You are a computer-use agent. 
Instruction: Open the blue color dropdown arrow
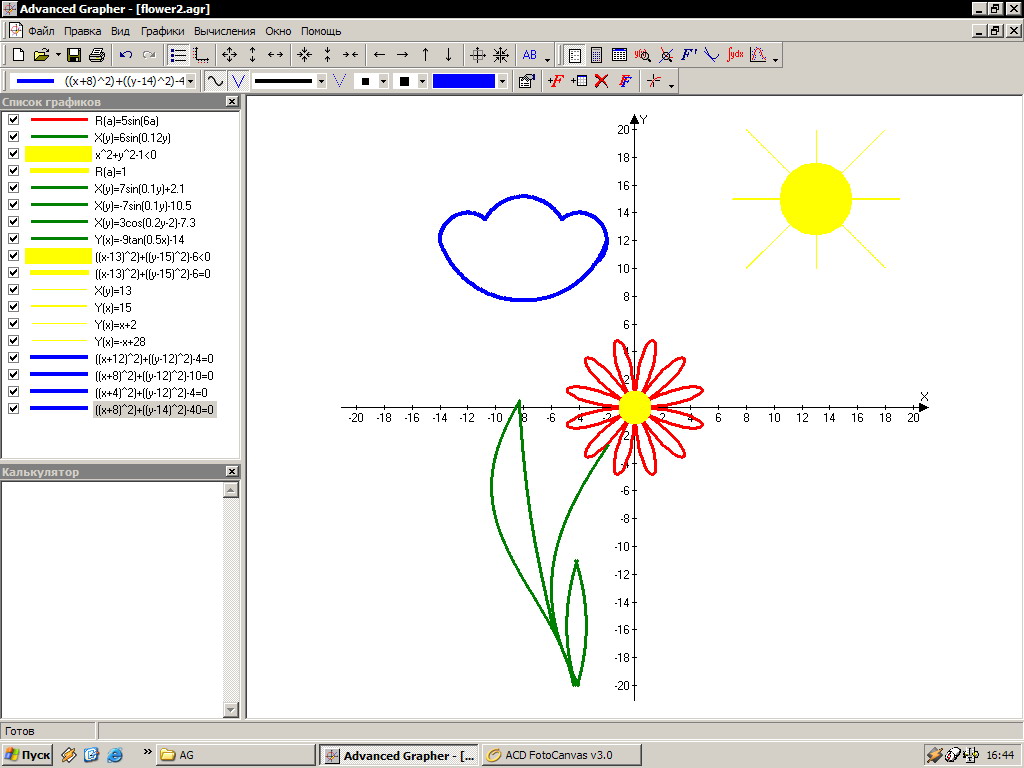(x=502, y=81)
